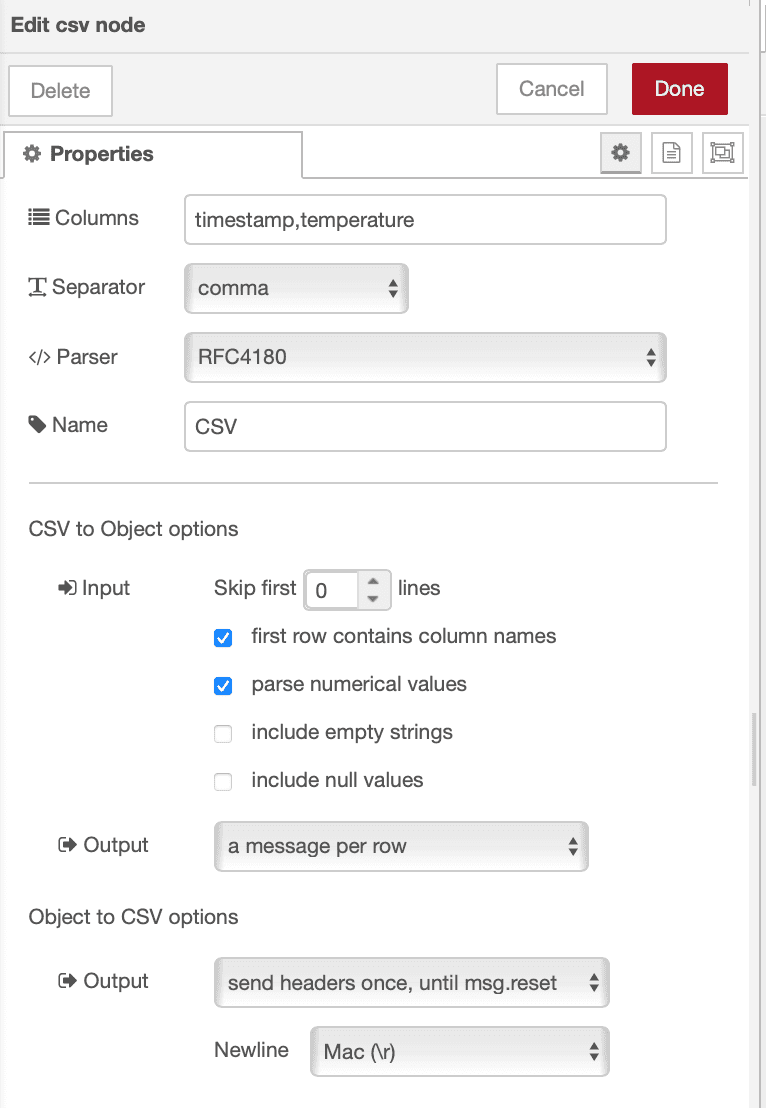
Task: Open the output mode dropdown for CSV rows
Action: tap(401, 846)
